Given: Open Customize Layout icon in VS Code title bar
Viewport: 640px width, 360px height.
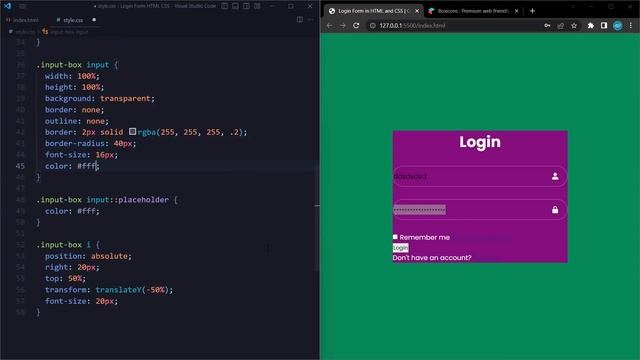Looking at the screenshot, I should pyautogui.click(x=258, y=6).
